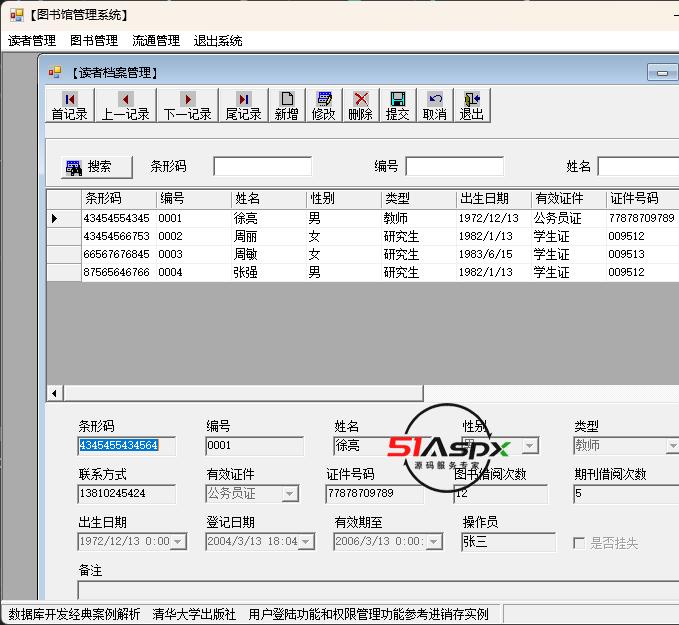The width and height of the screenshot is (679, 625).
Task: Toggle the 是否挂失 checkbox
Action: click(x=579, y=543)
